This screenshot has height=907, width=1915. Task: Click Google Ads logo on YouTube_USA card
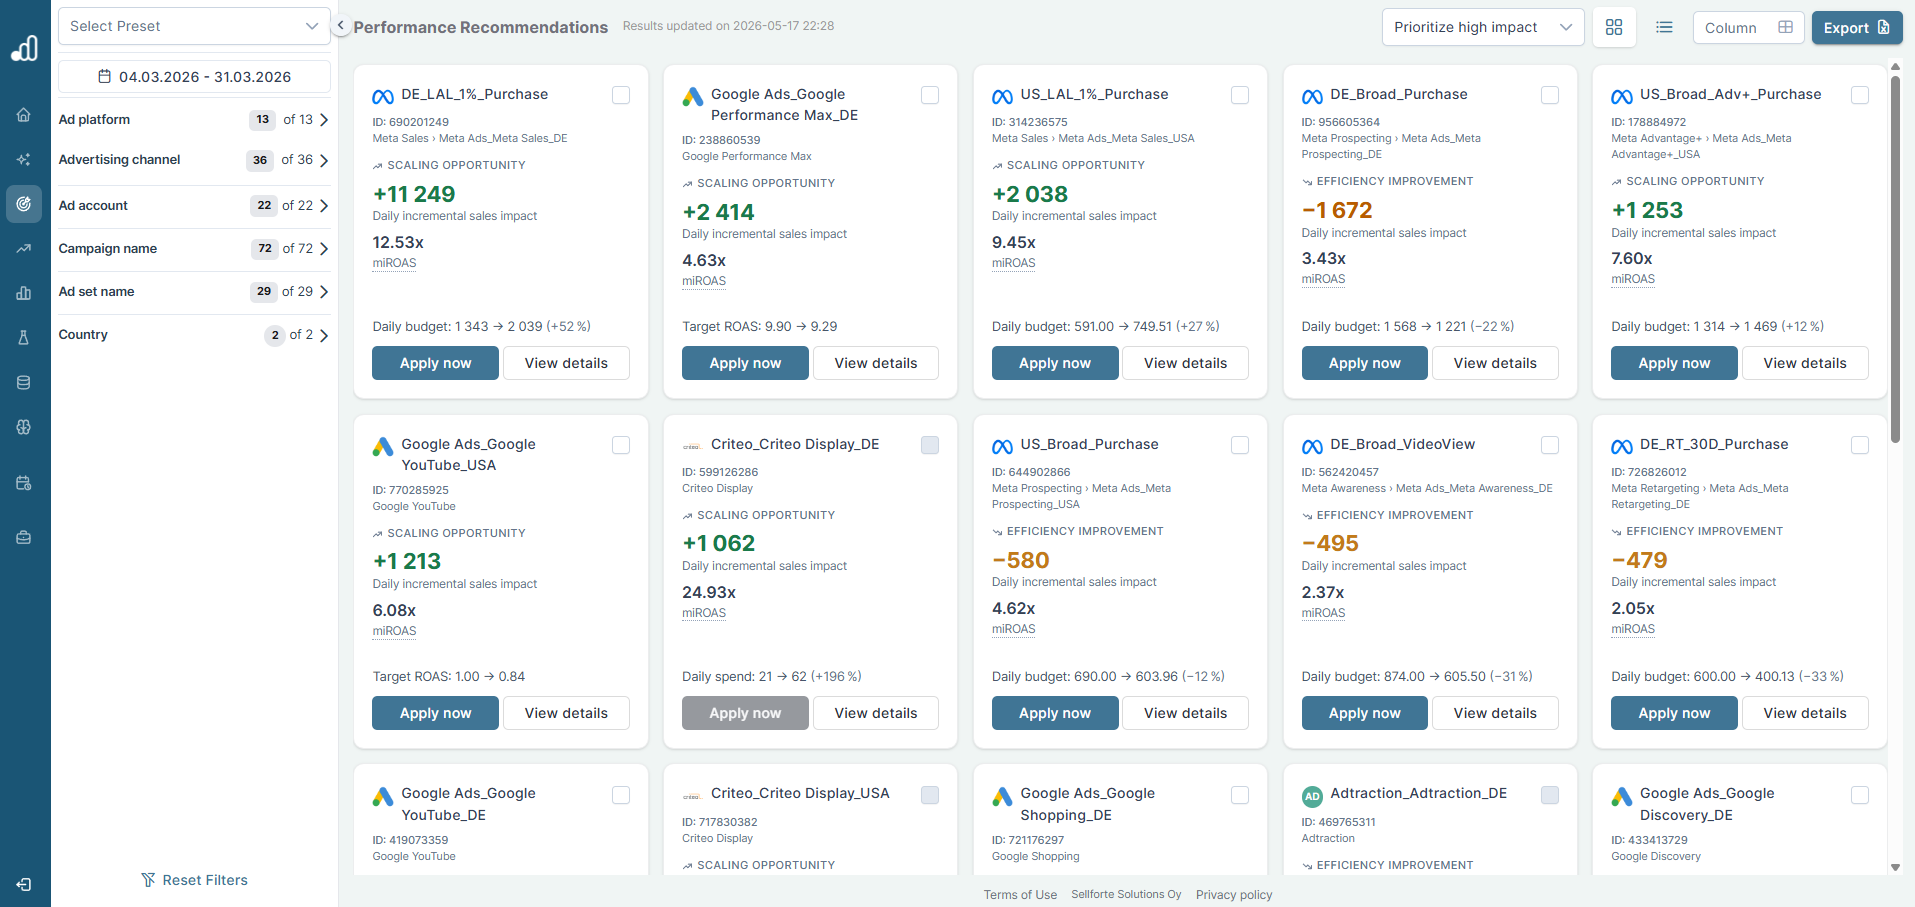point(383,447)
